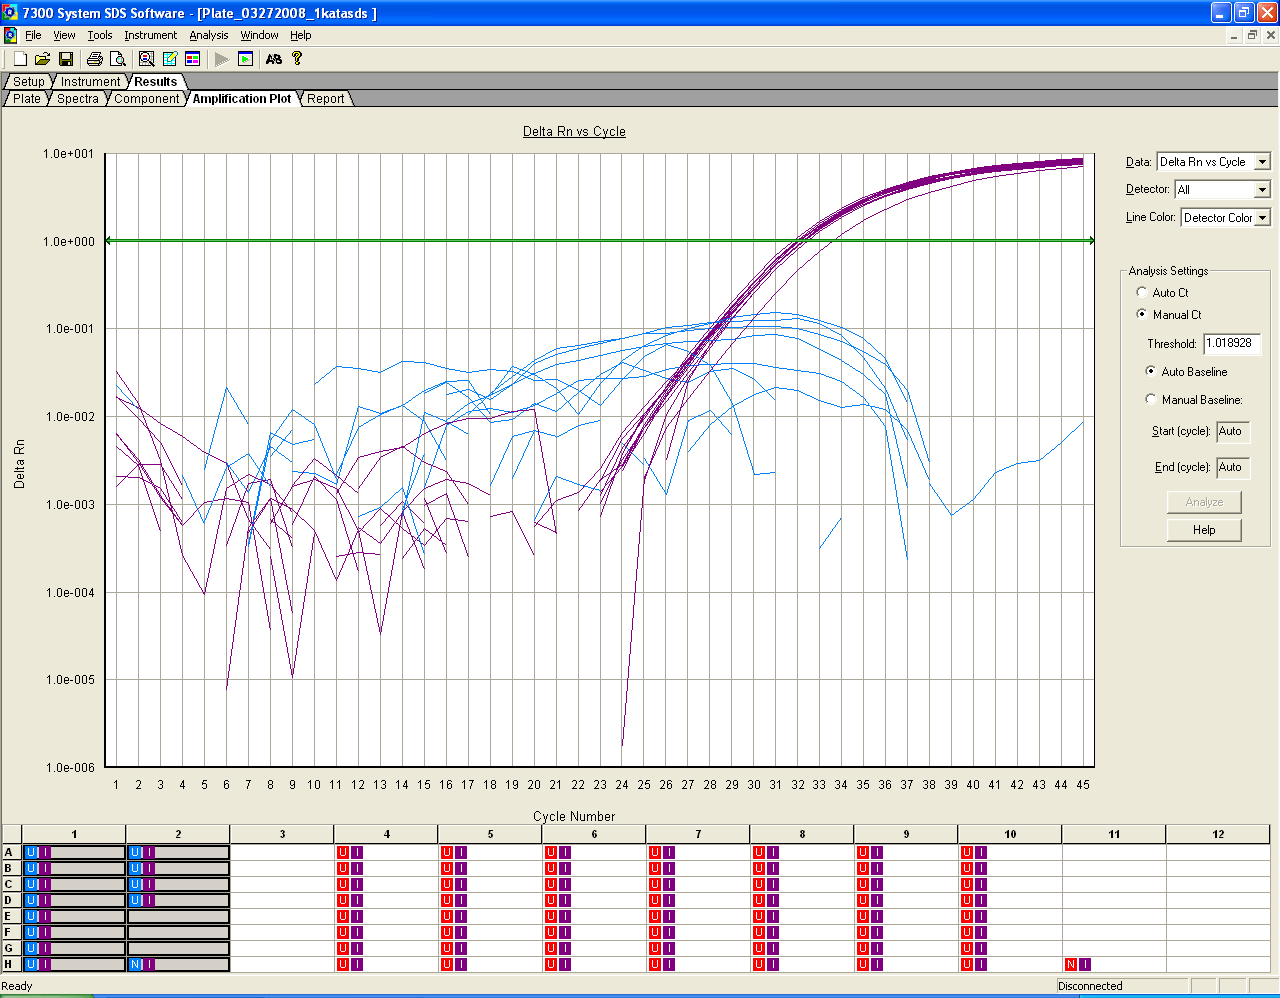Select plate column header 7
1280x998 pixels.
click(698, 834)
